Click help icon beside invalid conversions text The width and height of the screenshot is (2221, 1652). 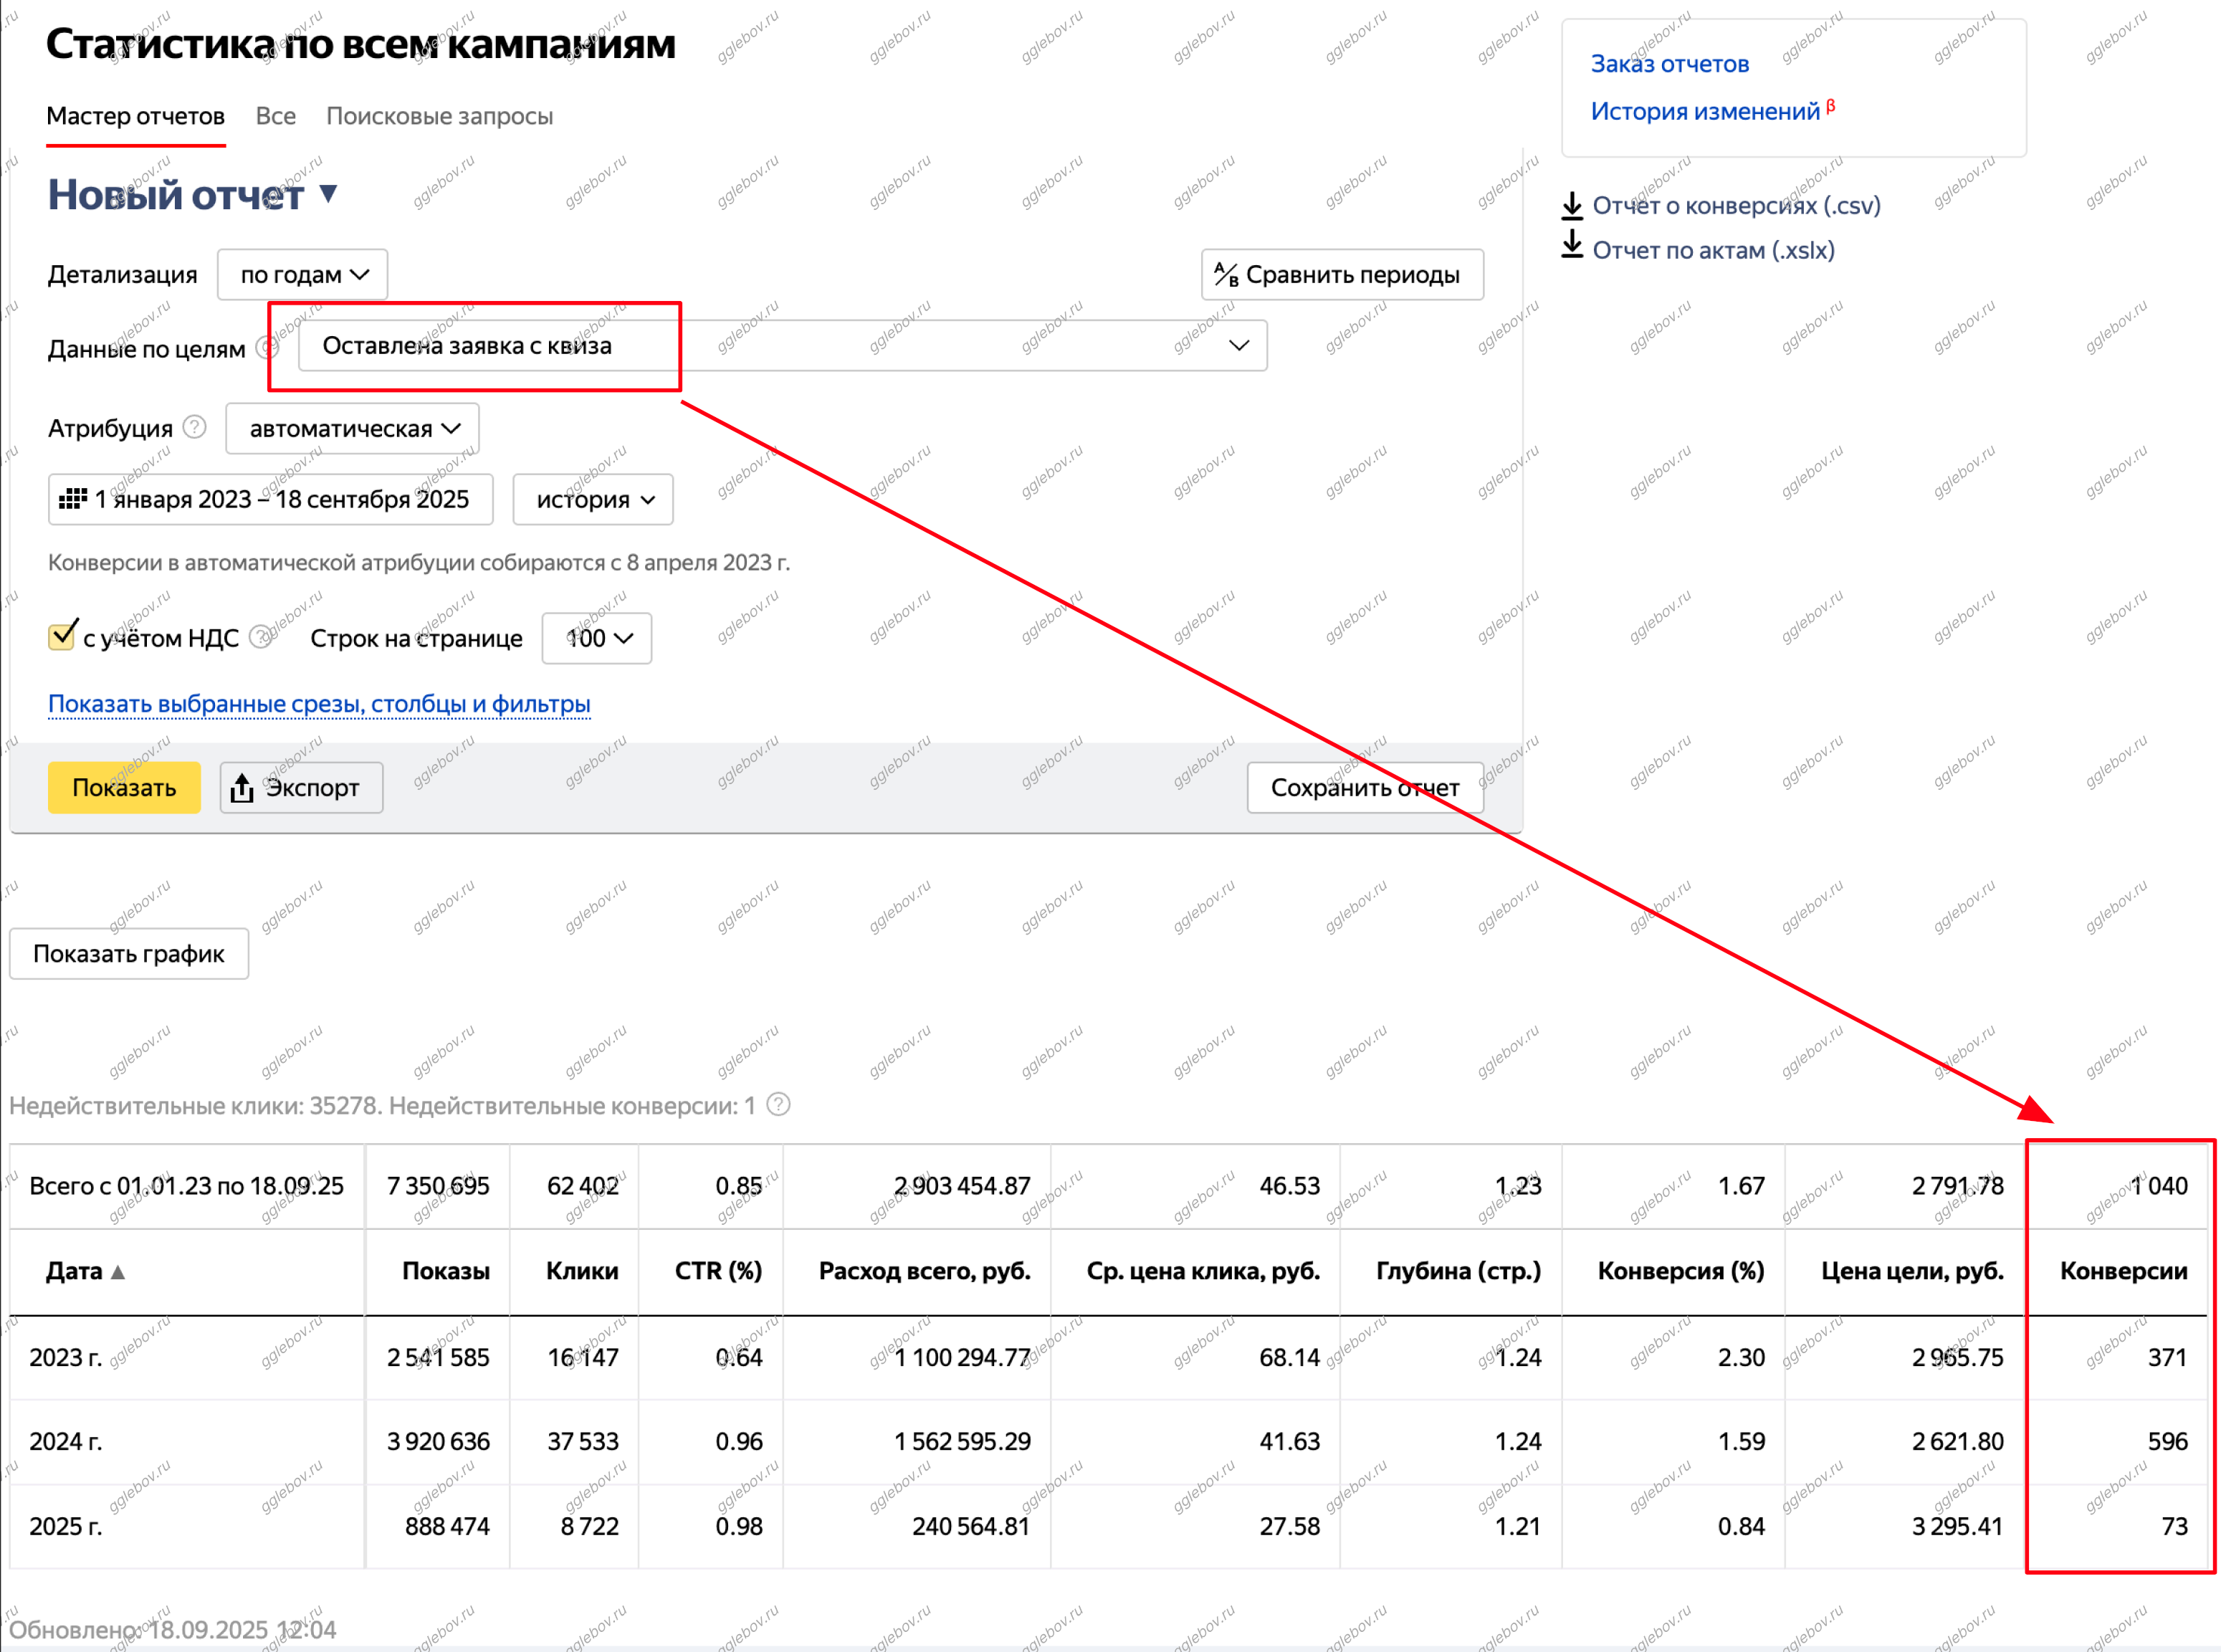[778, 1104]
